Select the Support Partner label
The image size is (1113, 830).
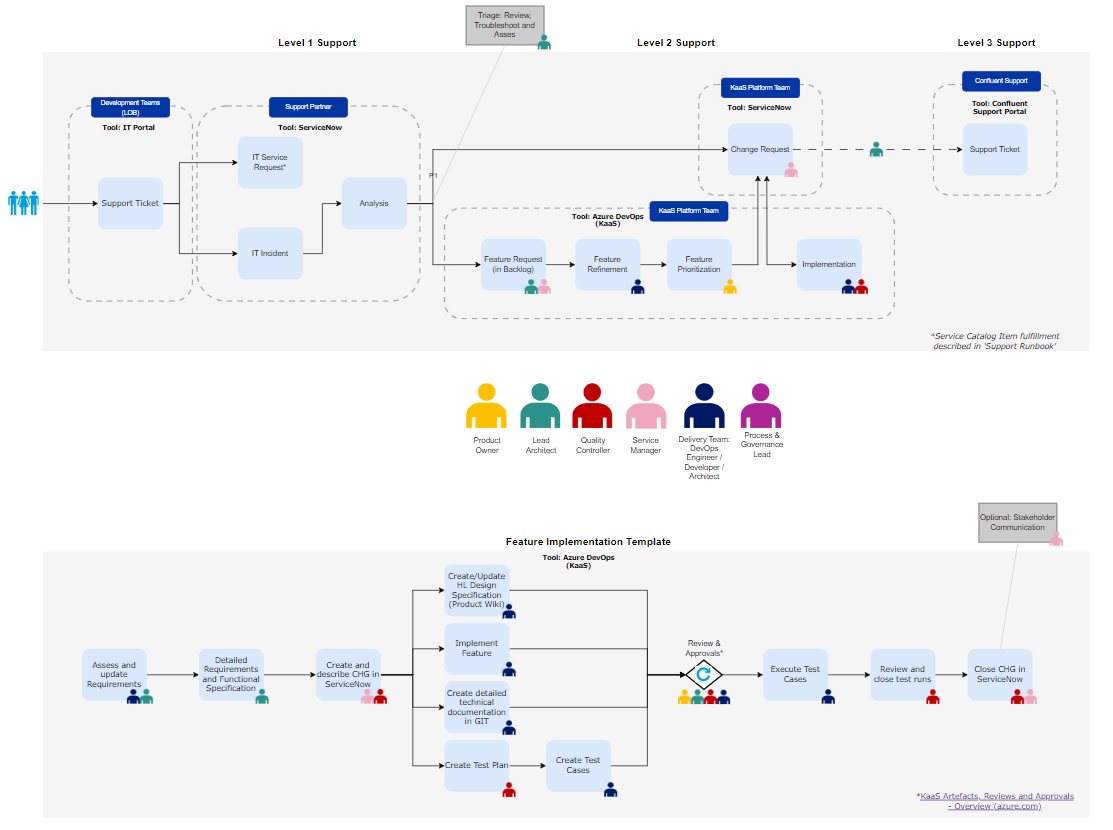(x=308, y=107)
